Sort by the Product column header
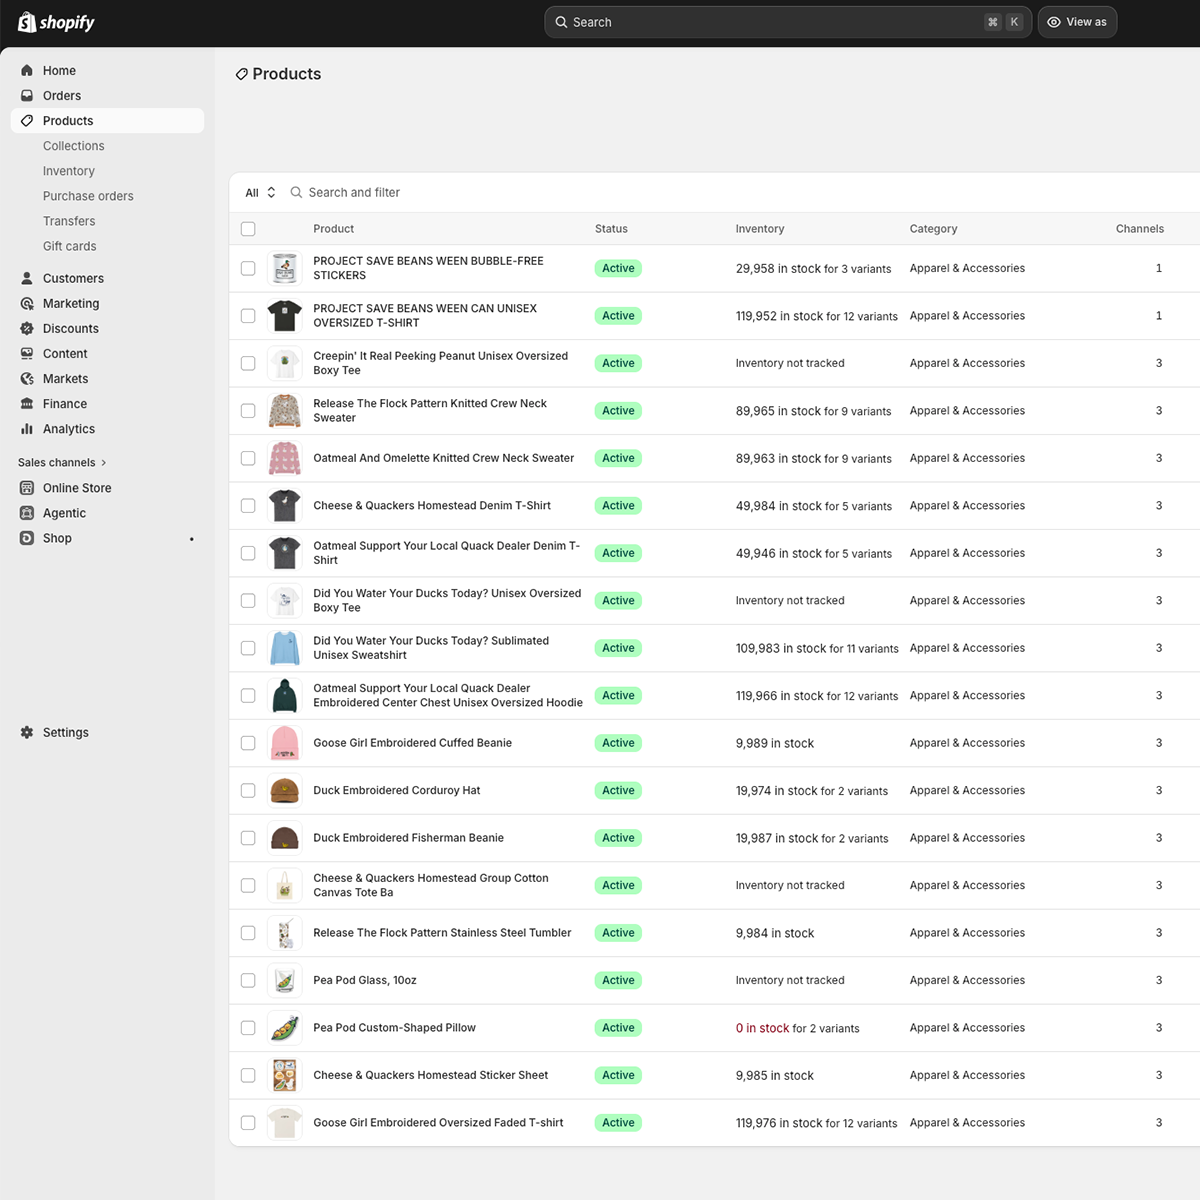This screenshot has height=1200, width=1200. point(334,229)
